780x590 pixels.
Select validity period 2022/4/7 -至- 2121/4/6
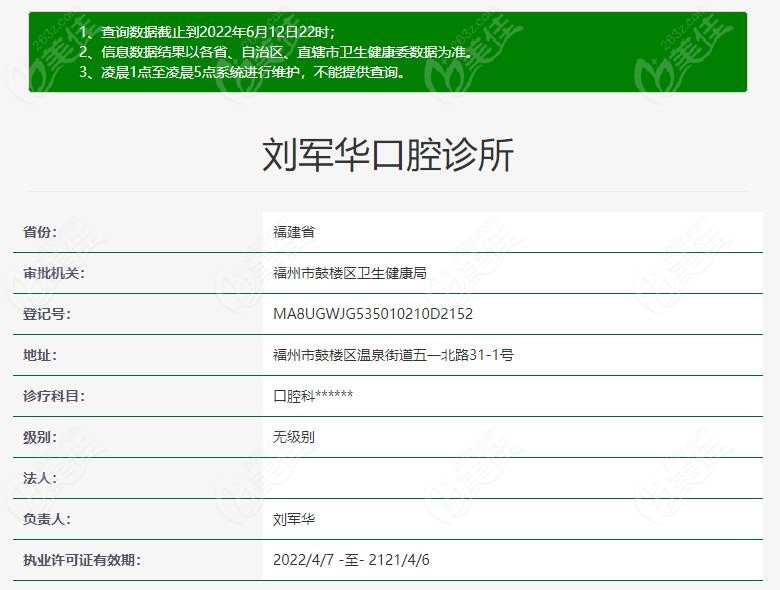coord(351,560)
